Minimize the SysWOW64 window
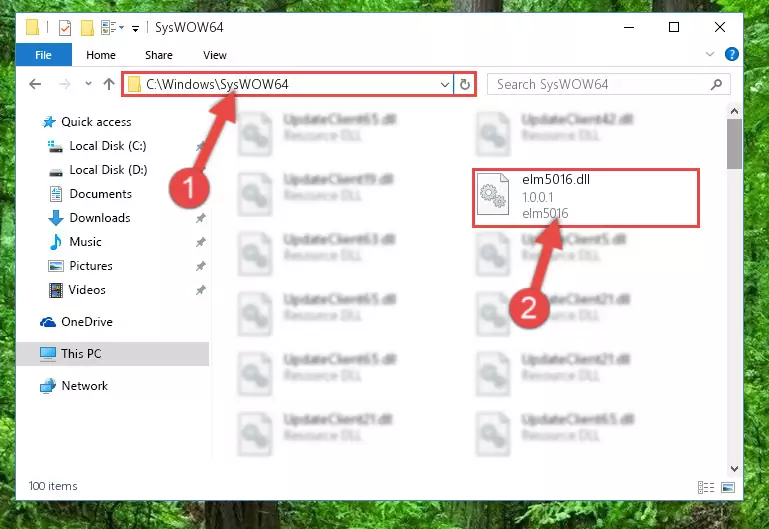 point(629,27)
